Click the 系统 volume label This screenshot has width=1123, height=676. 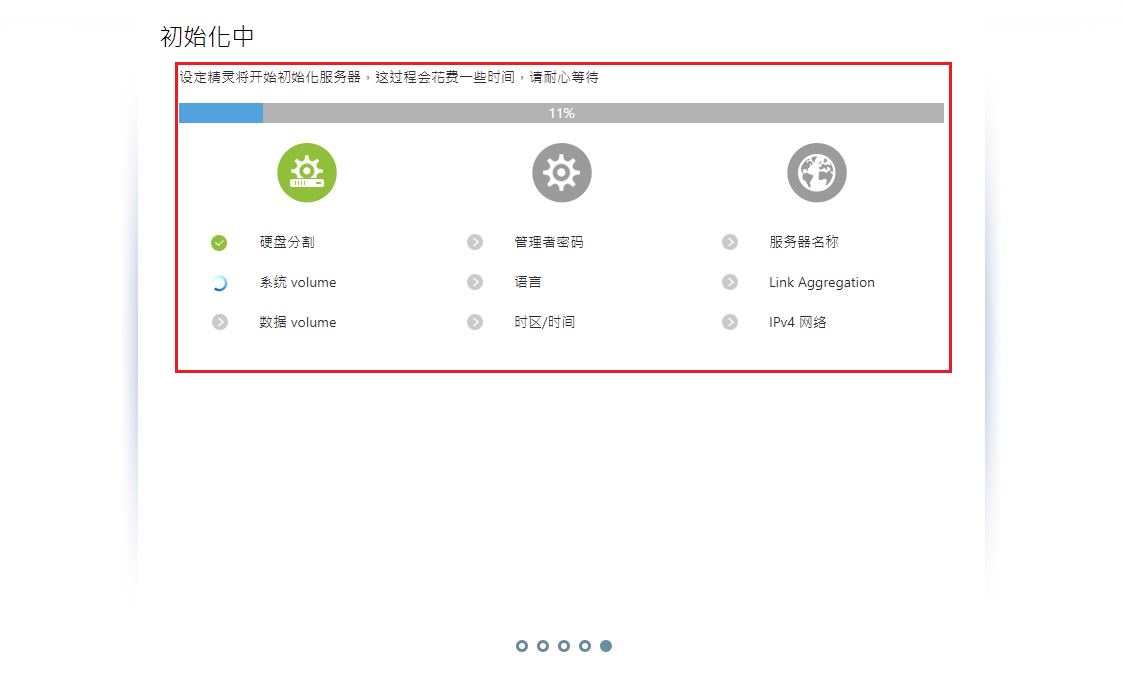[297, 282]
